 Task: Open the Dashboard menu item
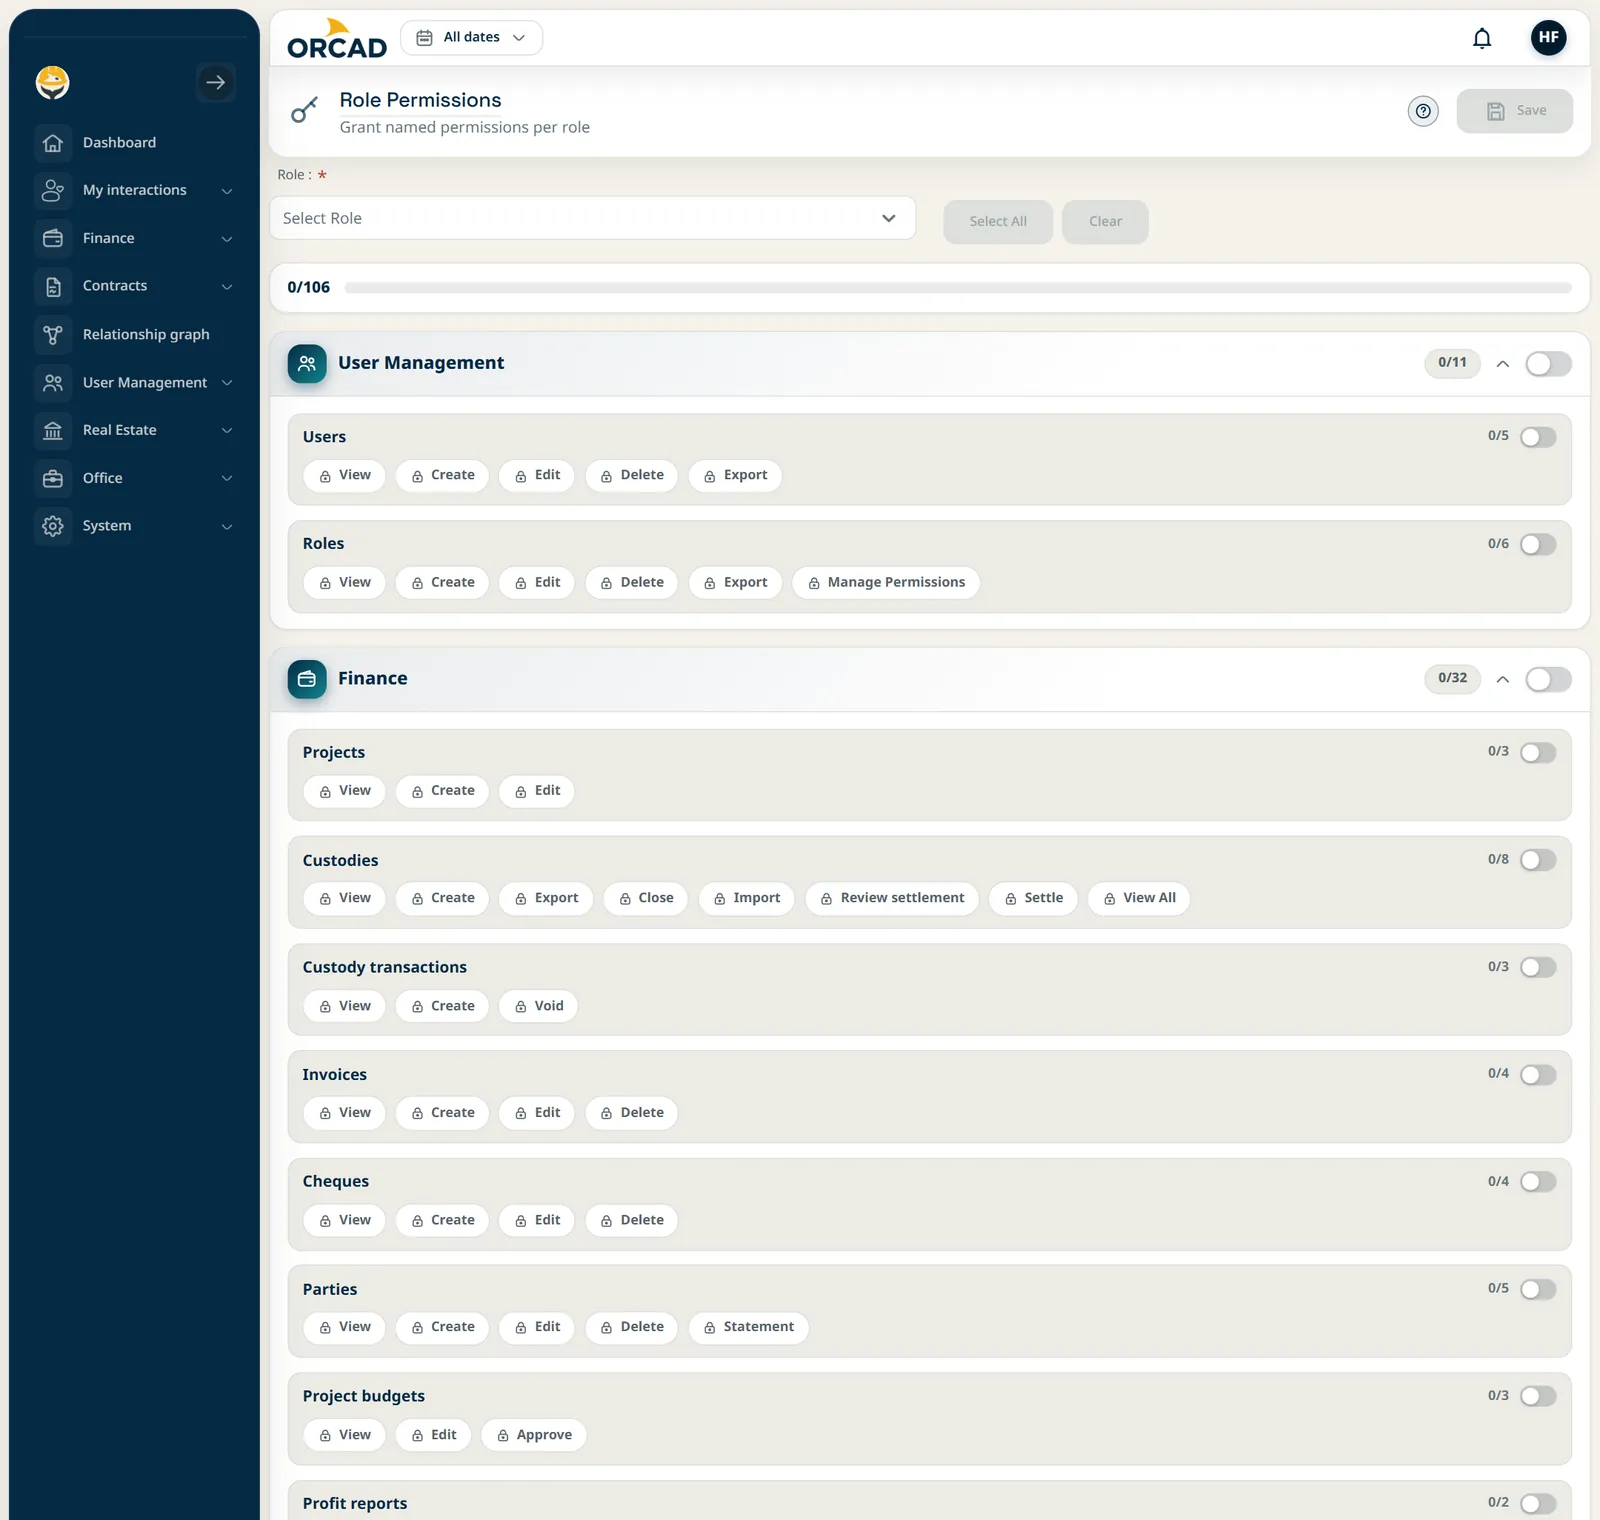click(135, 143)
